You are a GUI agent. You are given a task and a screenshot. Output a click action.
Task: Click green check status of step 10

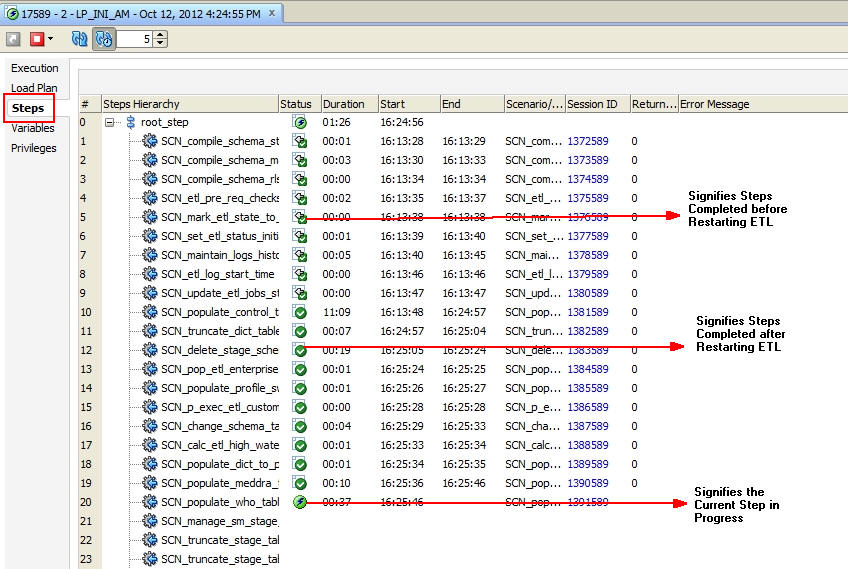300,313
